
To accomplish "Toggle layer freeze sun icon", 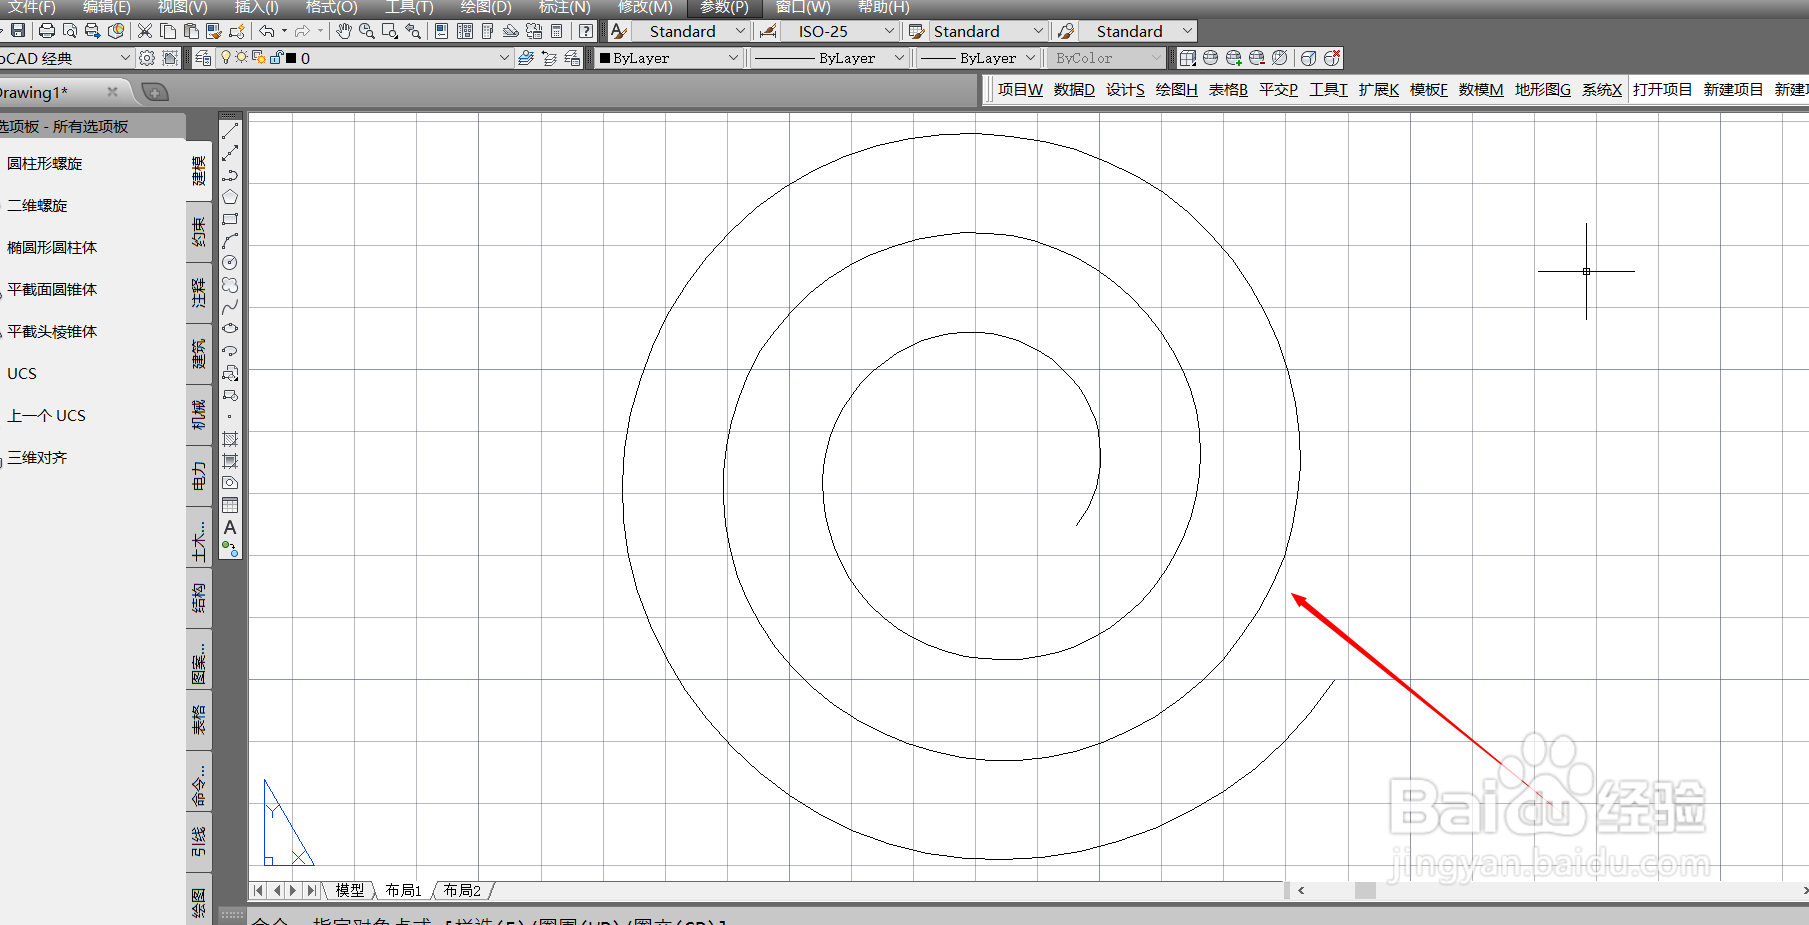I will point(241,58).
